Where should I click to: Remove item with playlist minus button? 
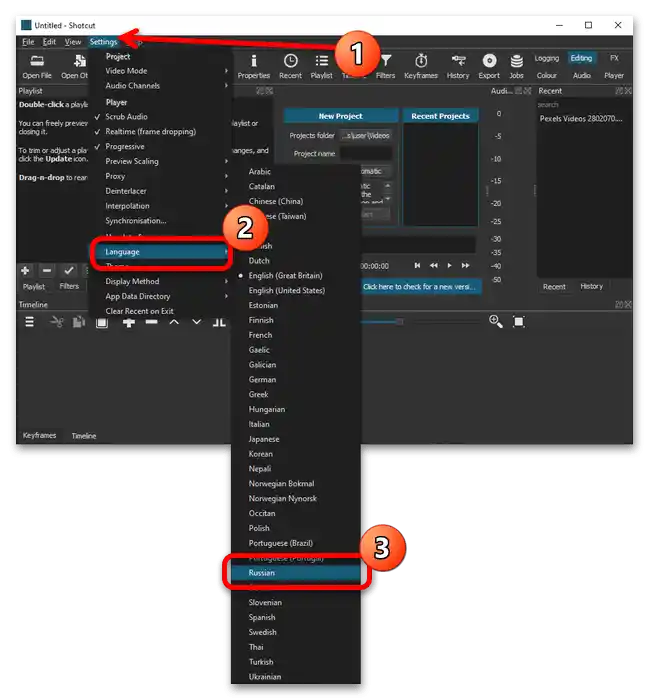coord(47,271)
